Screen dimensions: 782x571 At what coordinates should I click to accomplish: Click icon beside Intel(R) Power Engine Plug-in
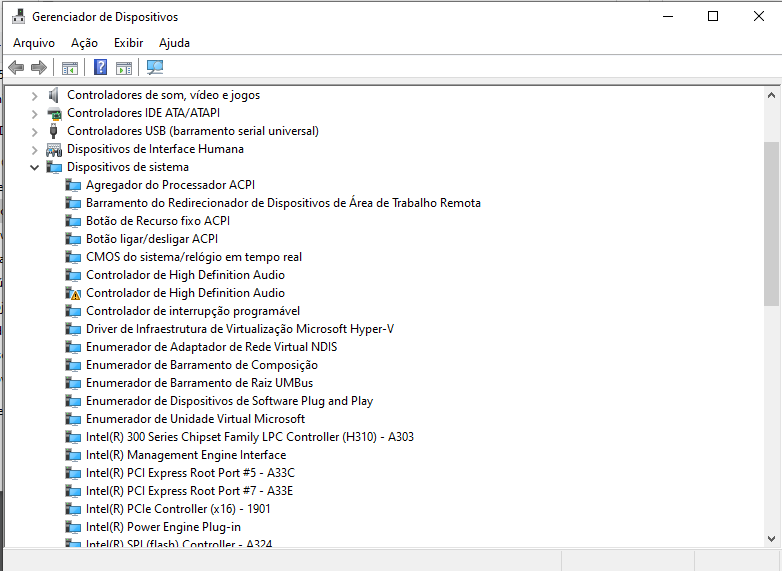pos(73,527)
